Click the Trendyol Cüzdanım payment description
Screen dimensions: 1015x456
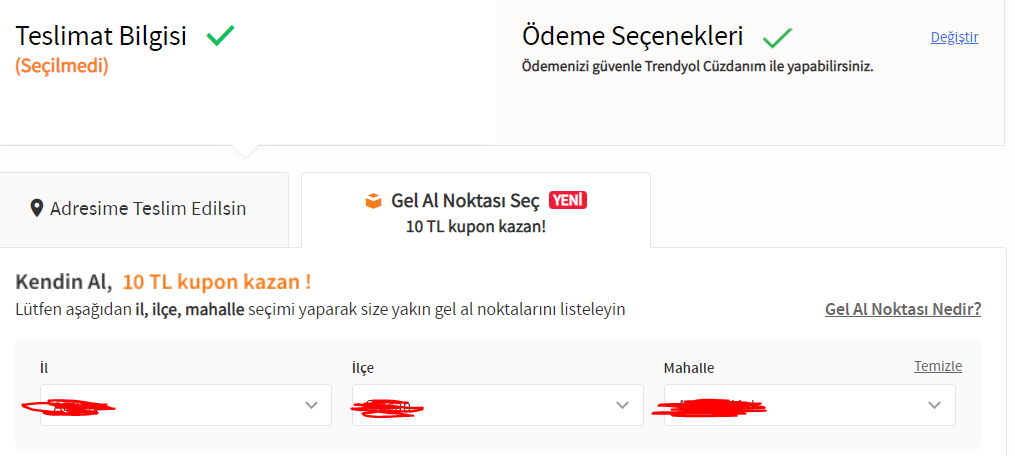click(x=697, y=67)
